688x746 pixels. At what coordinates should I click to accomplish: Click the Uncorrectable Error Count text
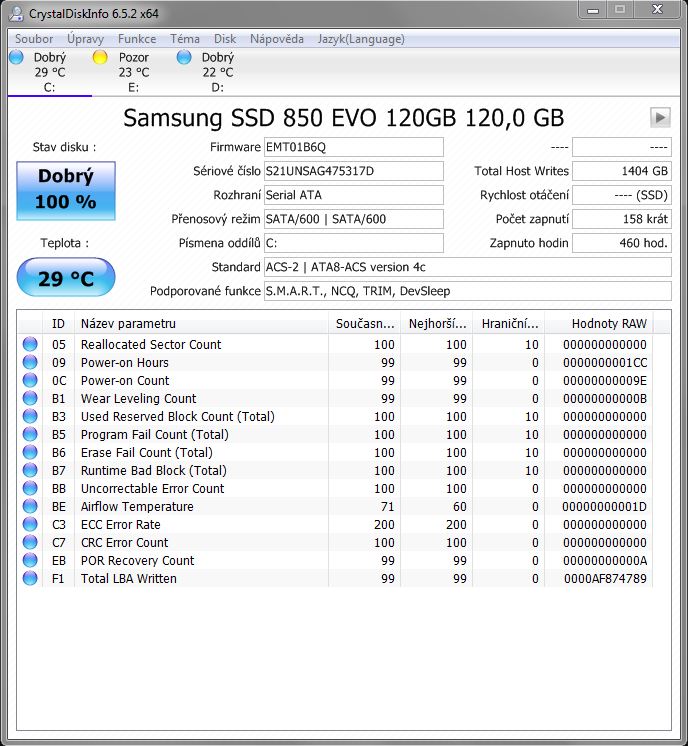[152, 489]
